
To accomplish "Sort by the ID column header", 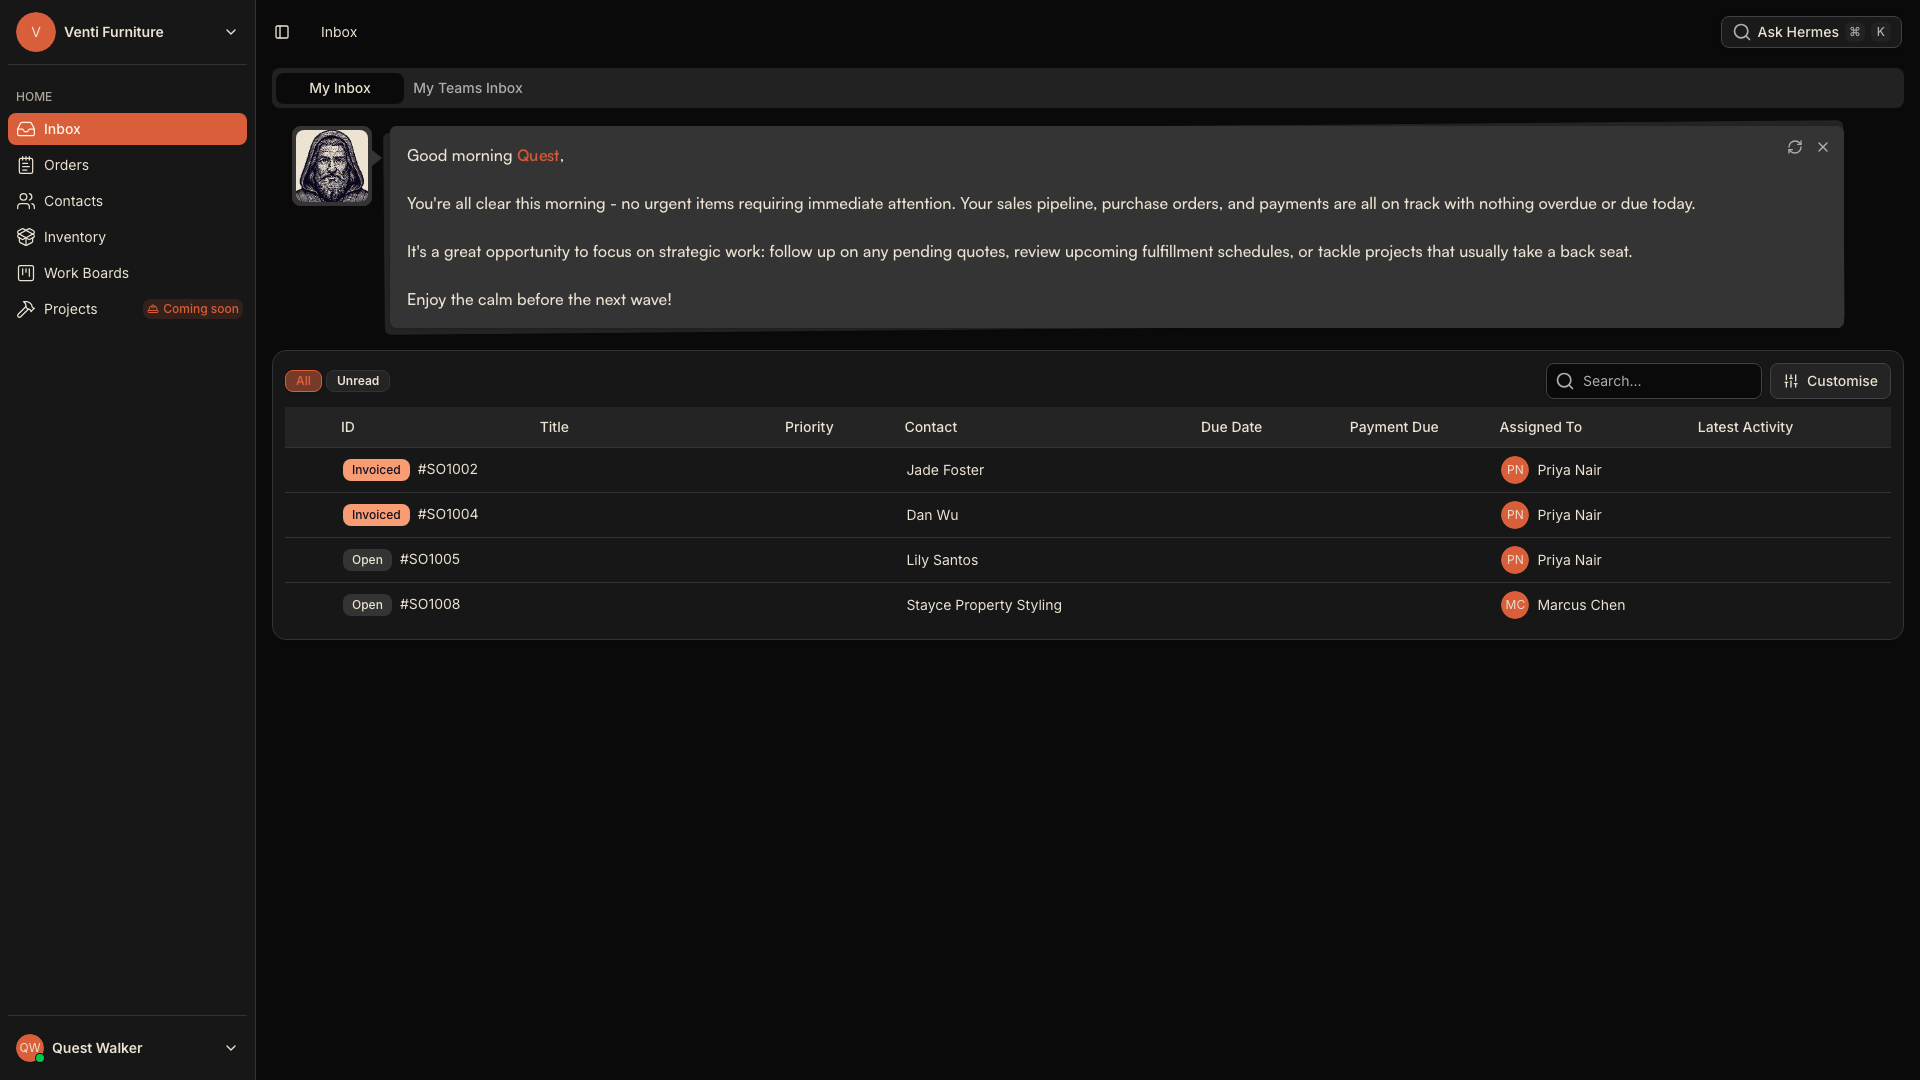I will (348, 427).
